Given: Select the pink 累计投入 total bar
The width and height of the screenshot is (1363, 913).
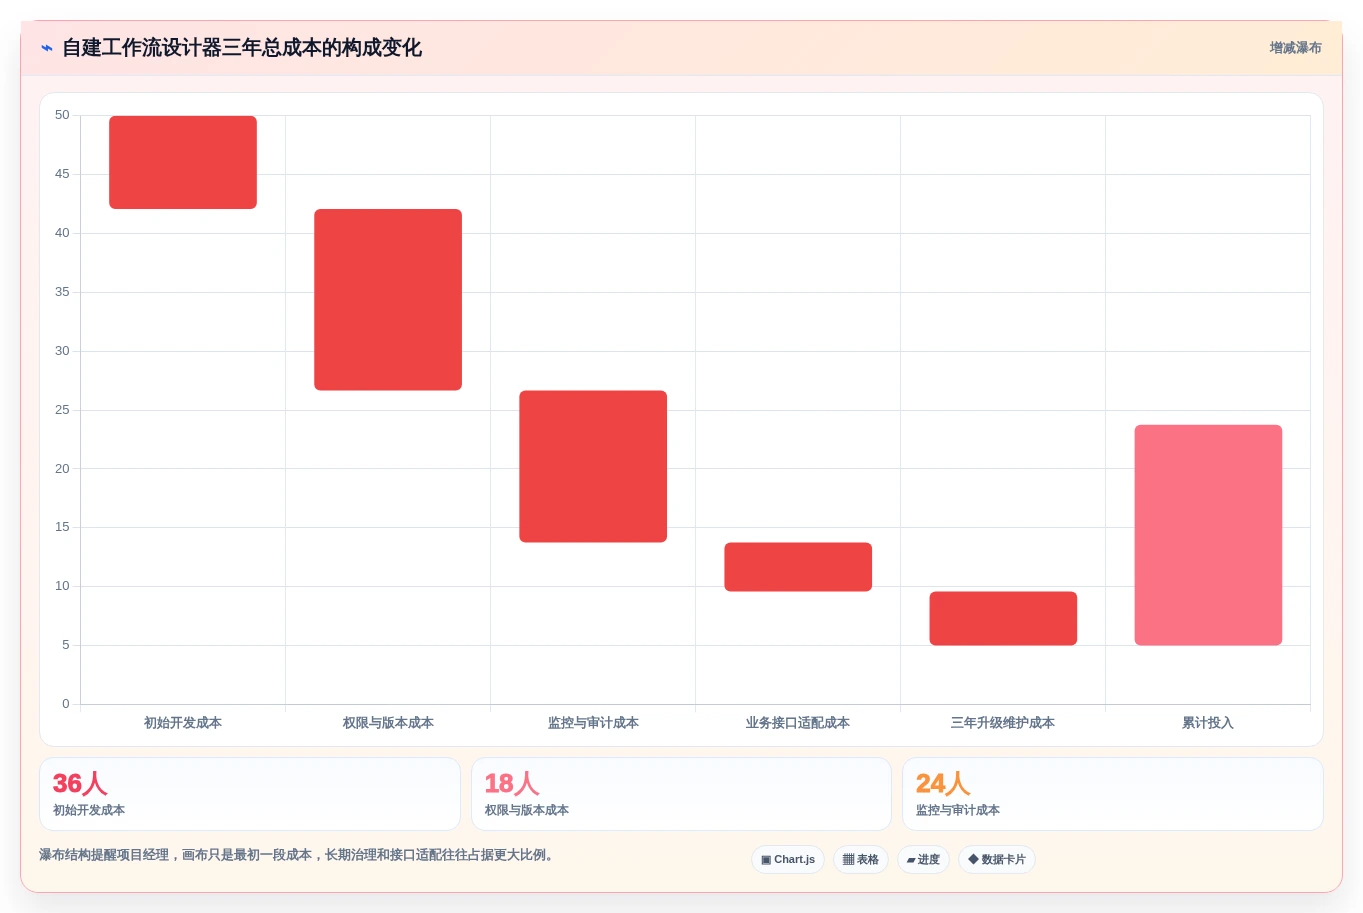Looking at the screenshot, I should pyautogui.click(x=1208, y=535).
